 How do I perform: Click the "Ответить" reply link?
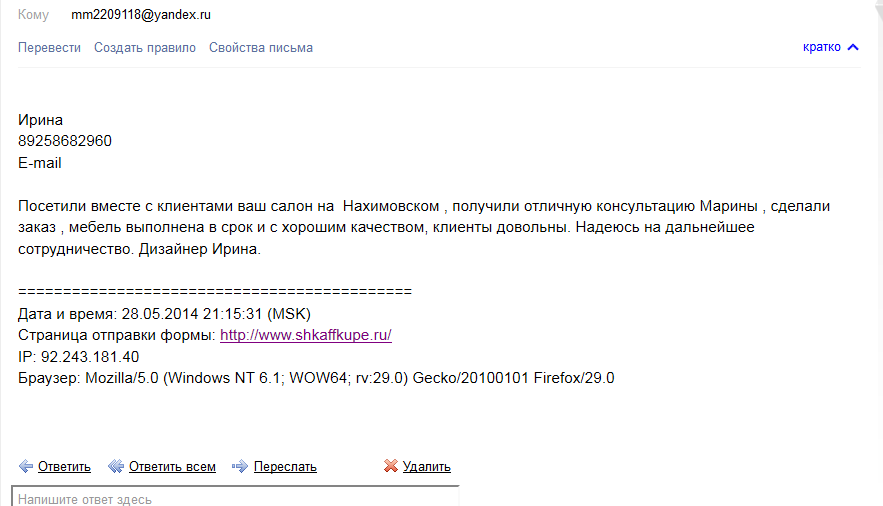pos(64,466)
